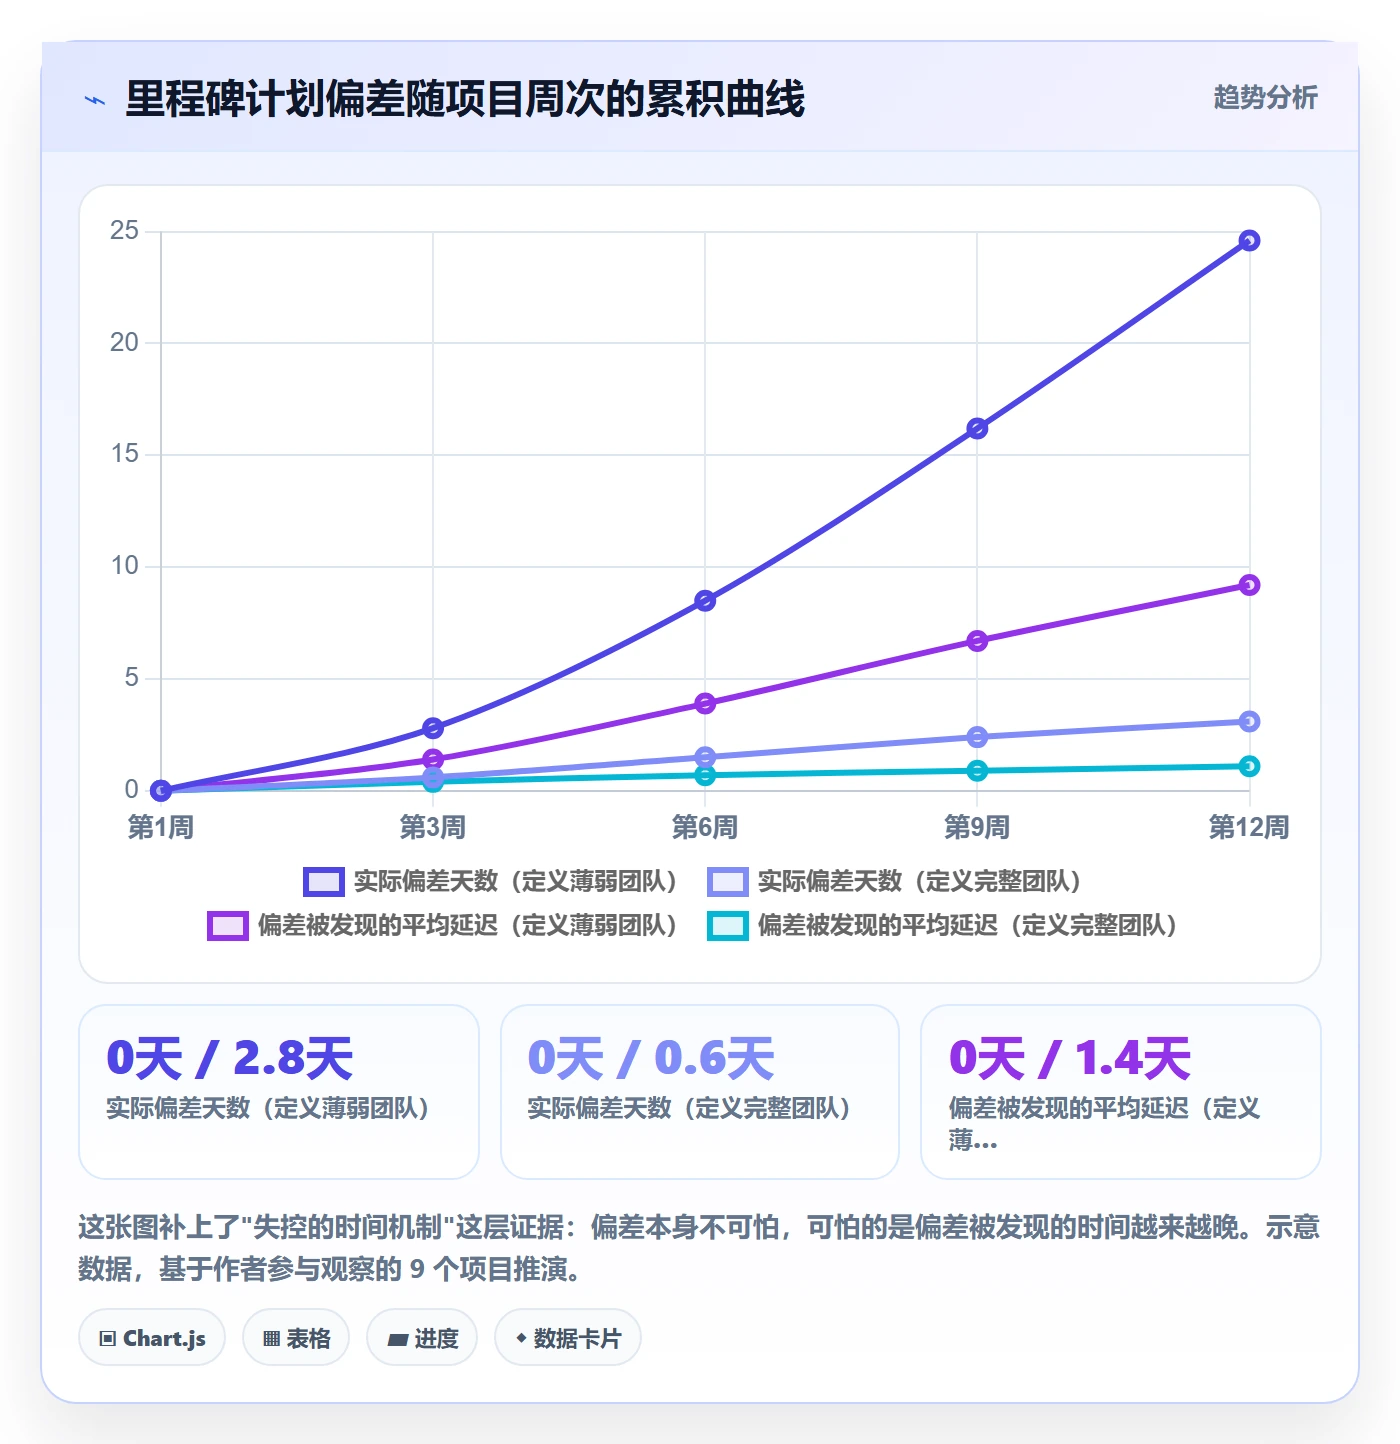1400x1444 pixels.
Task: Select the 表格 tag
Action: pyautogui.click(x=296, y=1338)
